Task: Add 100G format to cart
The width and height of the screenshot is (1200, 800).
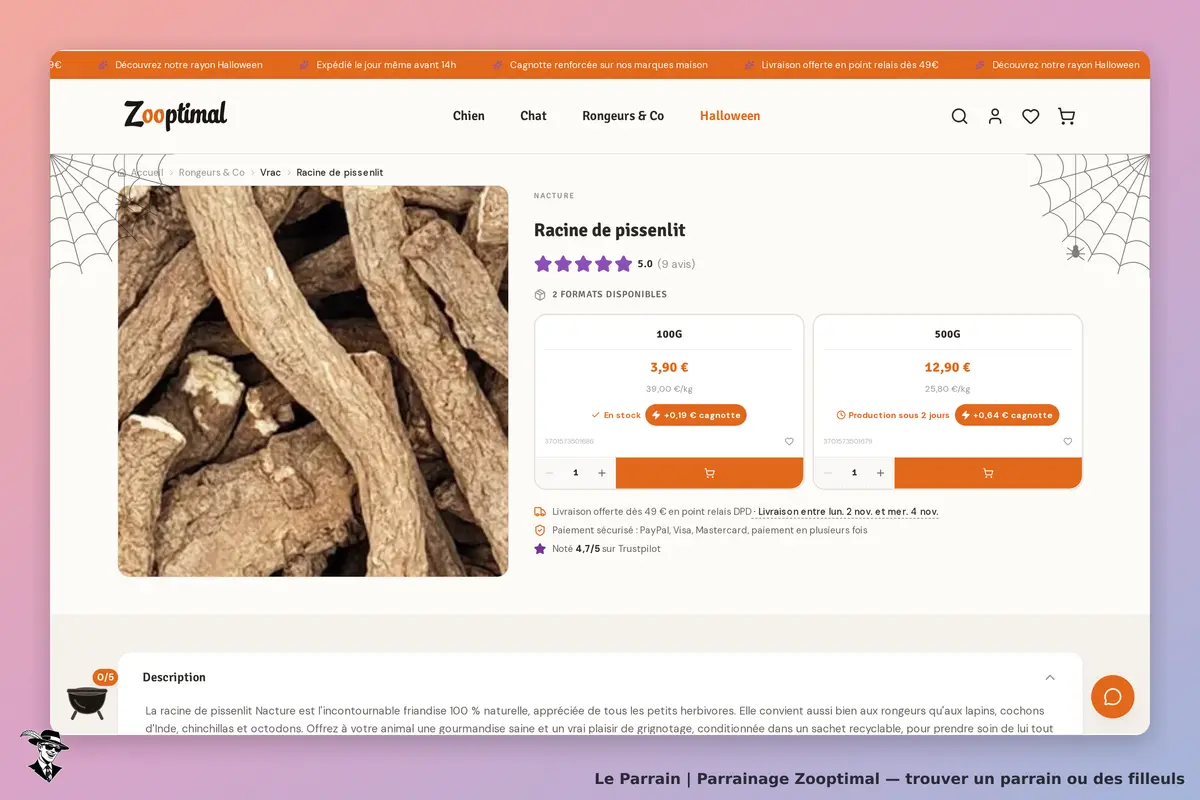Action: tap(709, 473)
